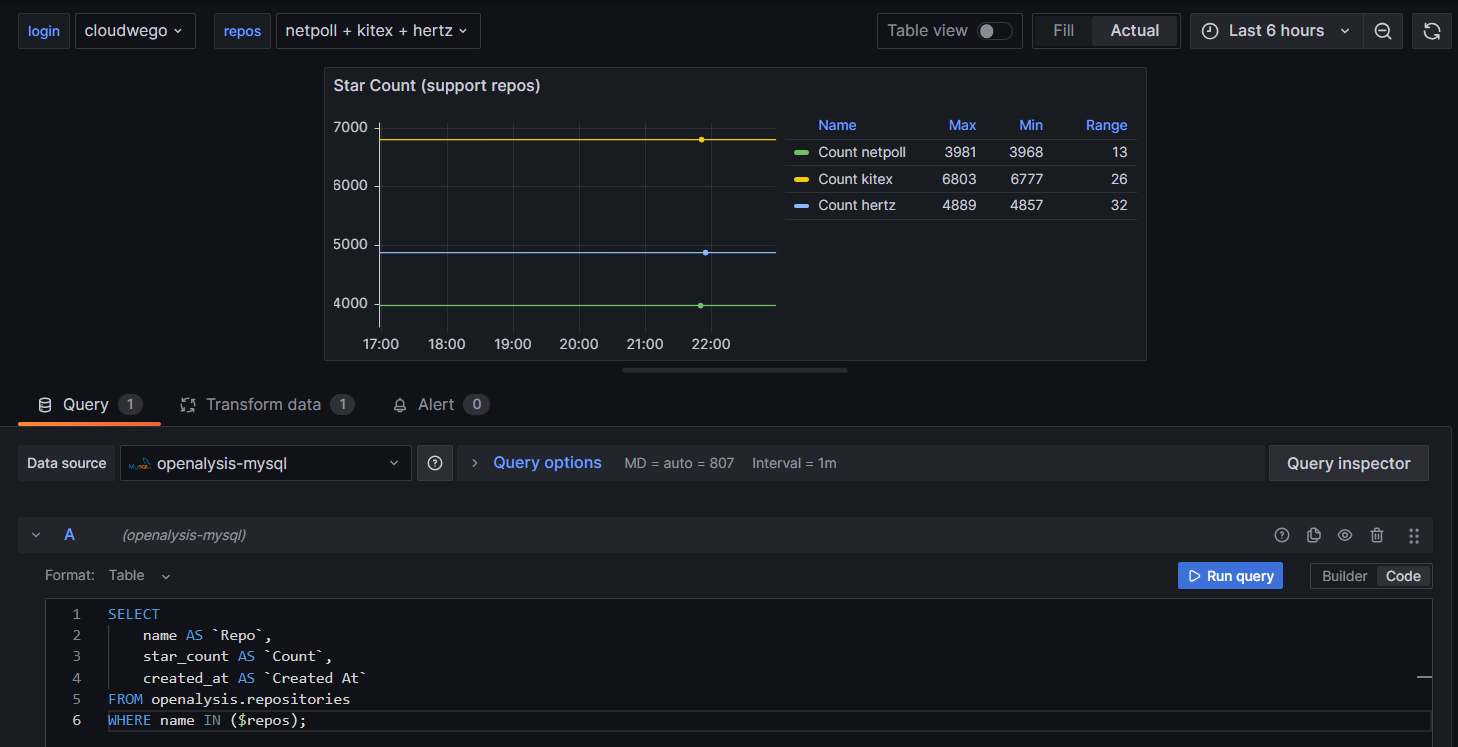The image size is (1458, 747).
Task: Click the panel title Star Count (support repos)
Action: 436,86
